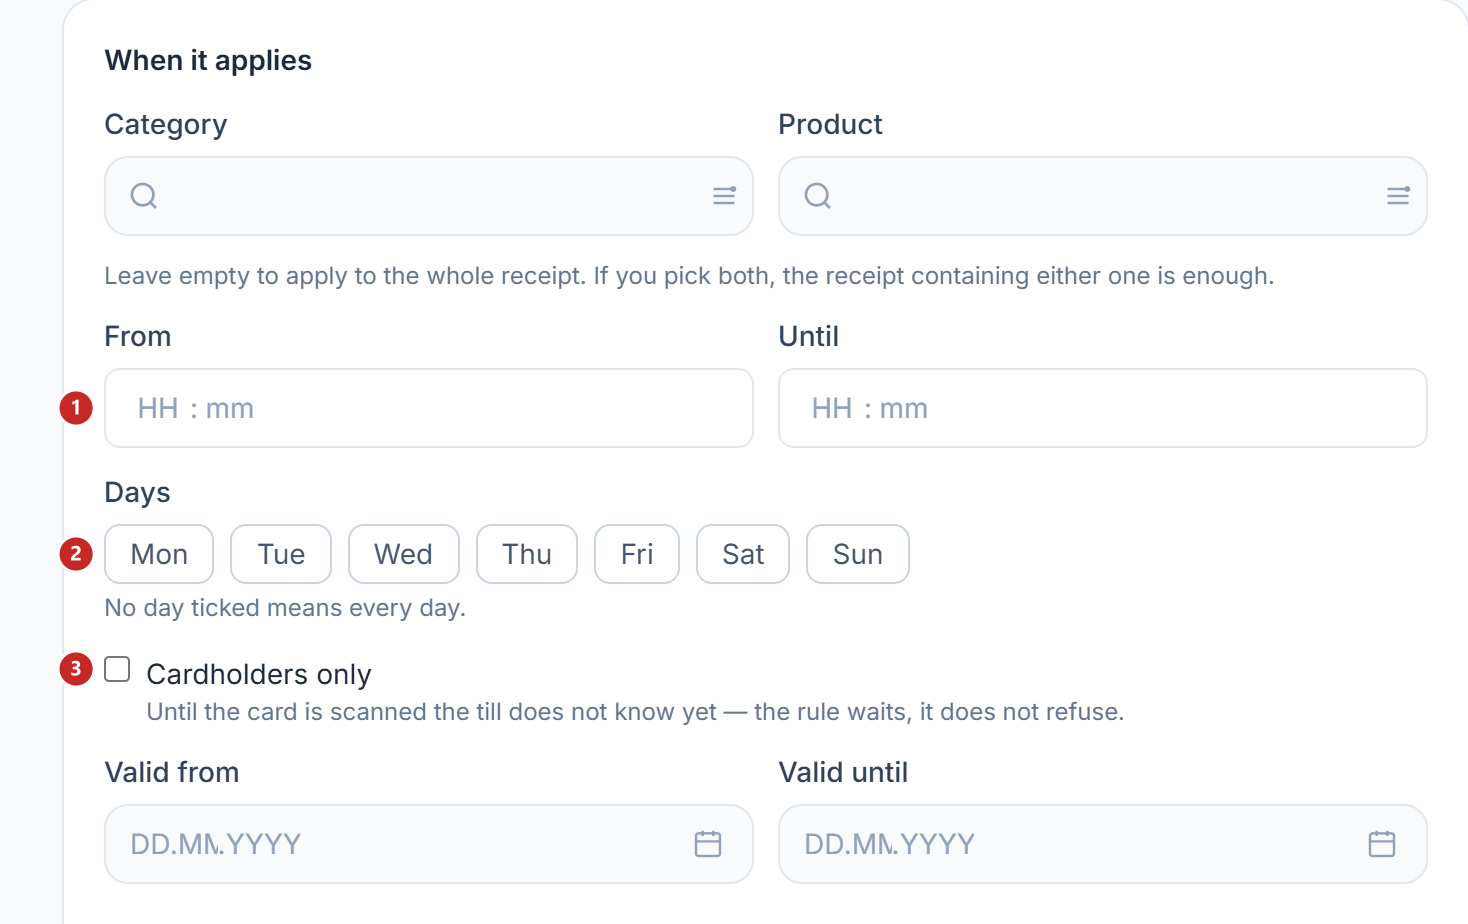Click the 'Until the card is scanned' note
Screen dimensions: 1468x924
click(635, 712)
